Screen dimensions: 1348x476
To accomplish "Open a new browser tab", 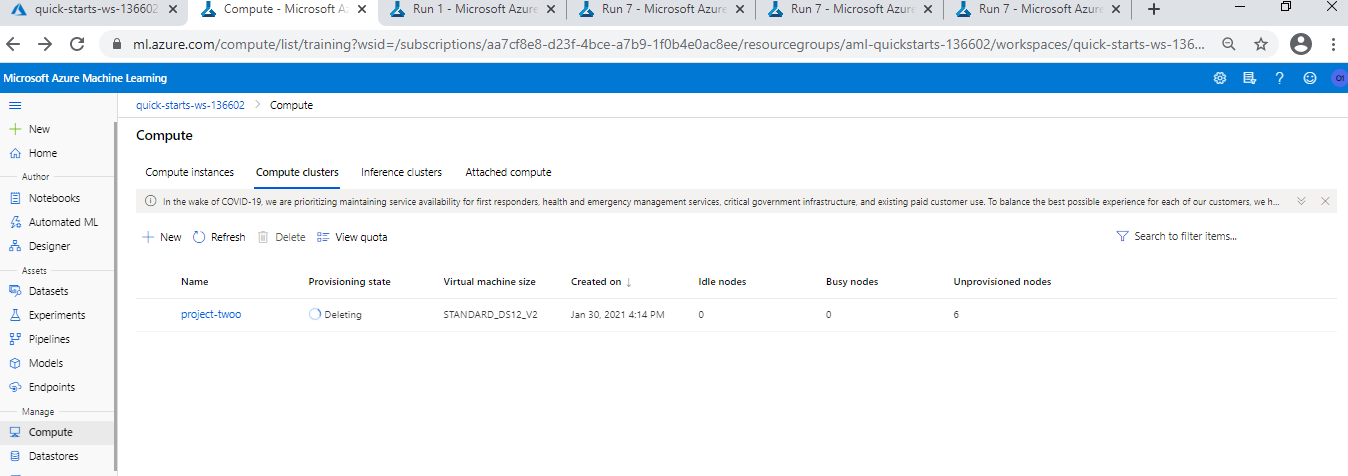I will pyautogui.click(x=1154, y=9).
